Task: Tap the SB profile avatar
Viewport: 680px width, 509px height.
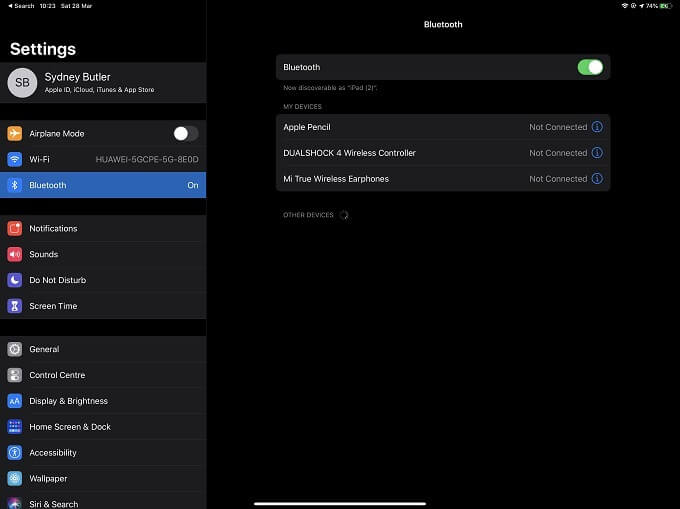Action: (x=22, y=82)
